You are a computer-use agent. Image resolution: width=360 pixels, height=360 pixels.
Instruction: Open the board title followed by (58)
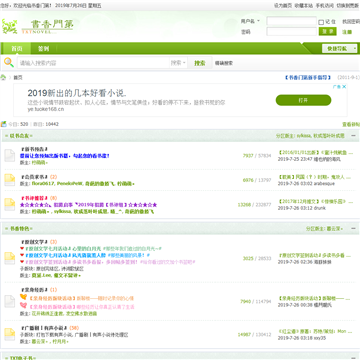coord(44,328)
